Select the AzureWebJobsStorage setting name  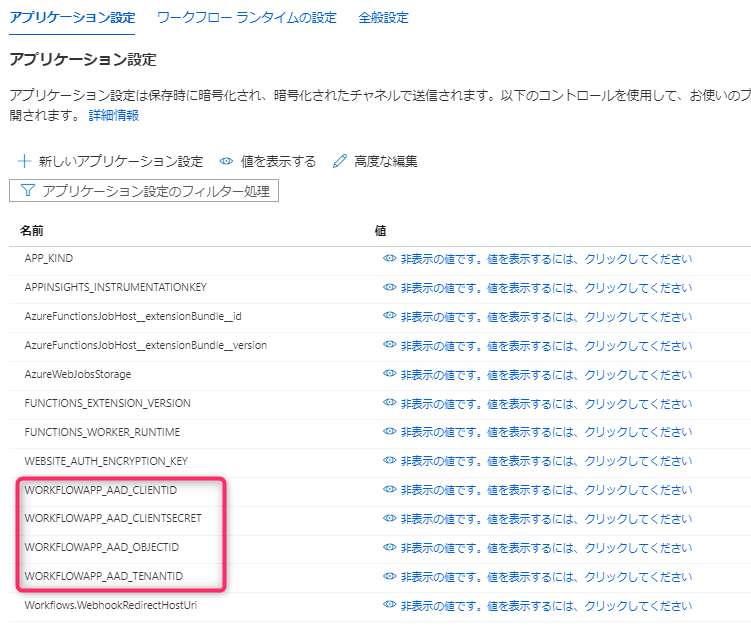(x=78, y=374)
